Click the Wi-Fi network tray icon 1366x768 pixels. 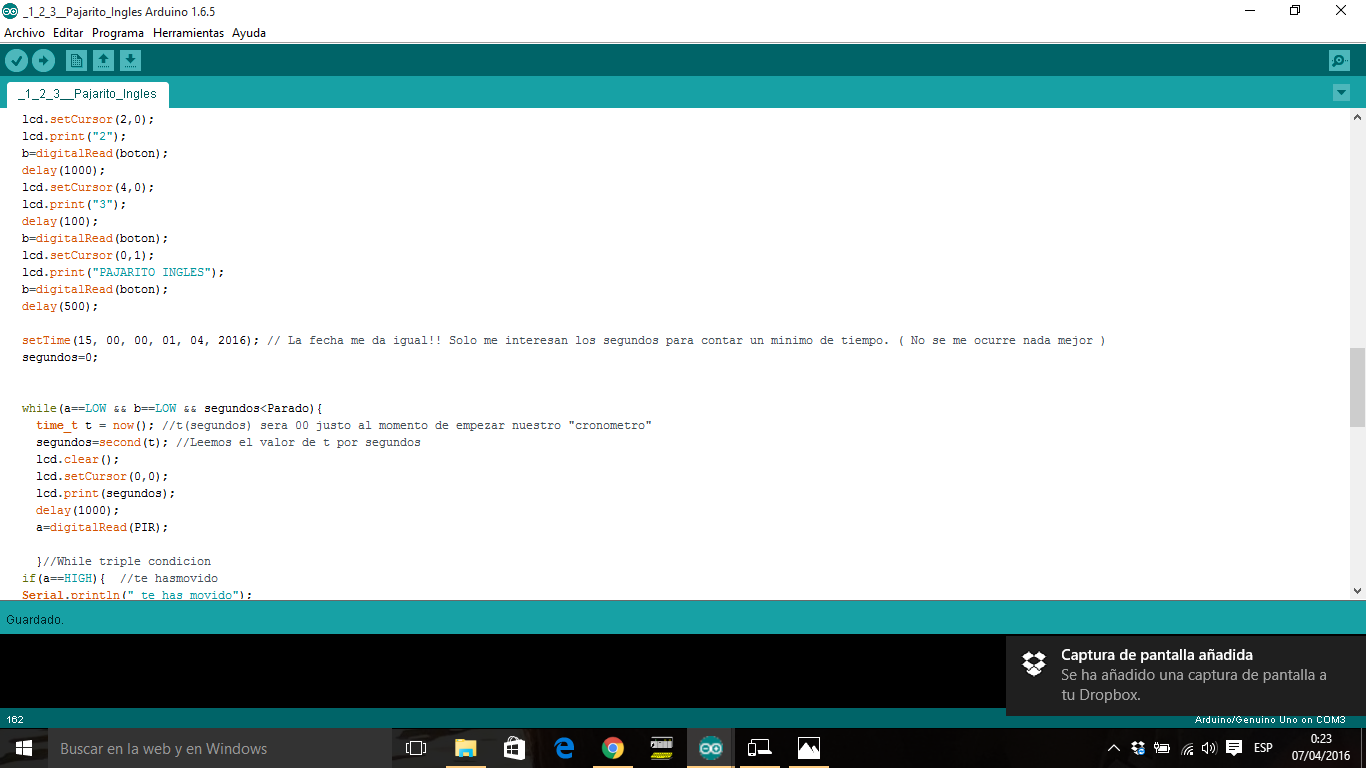(x=1187, y=748)
